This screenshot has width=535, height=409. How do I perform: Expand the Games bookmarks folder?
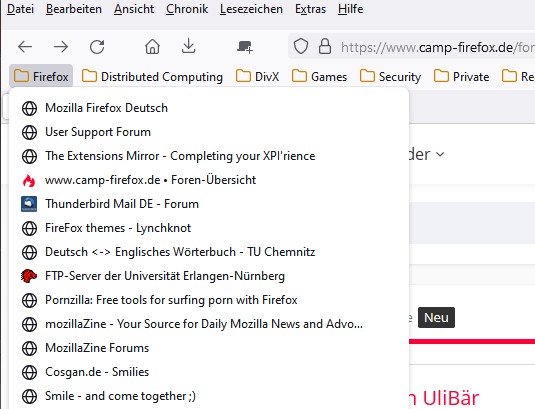coord(319,76)
